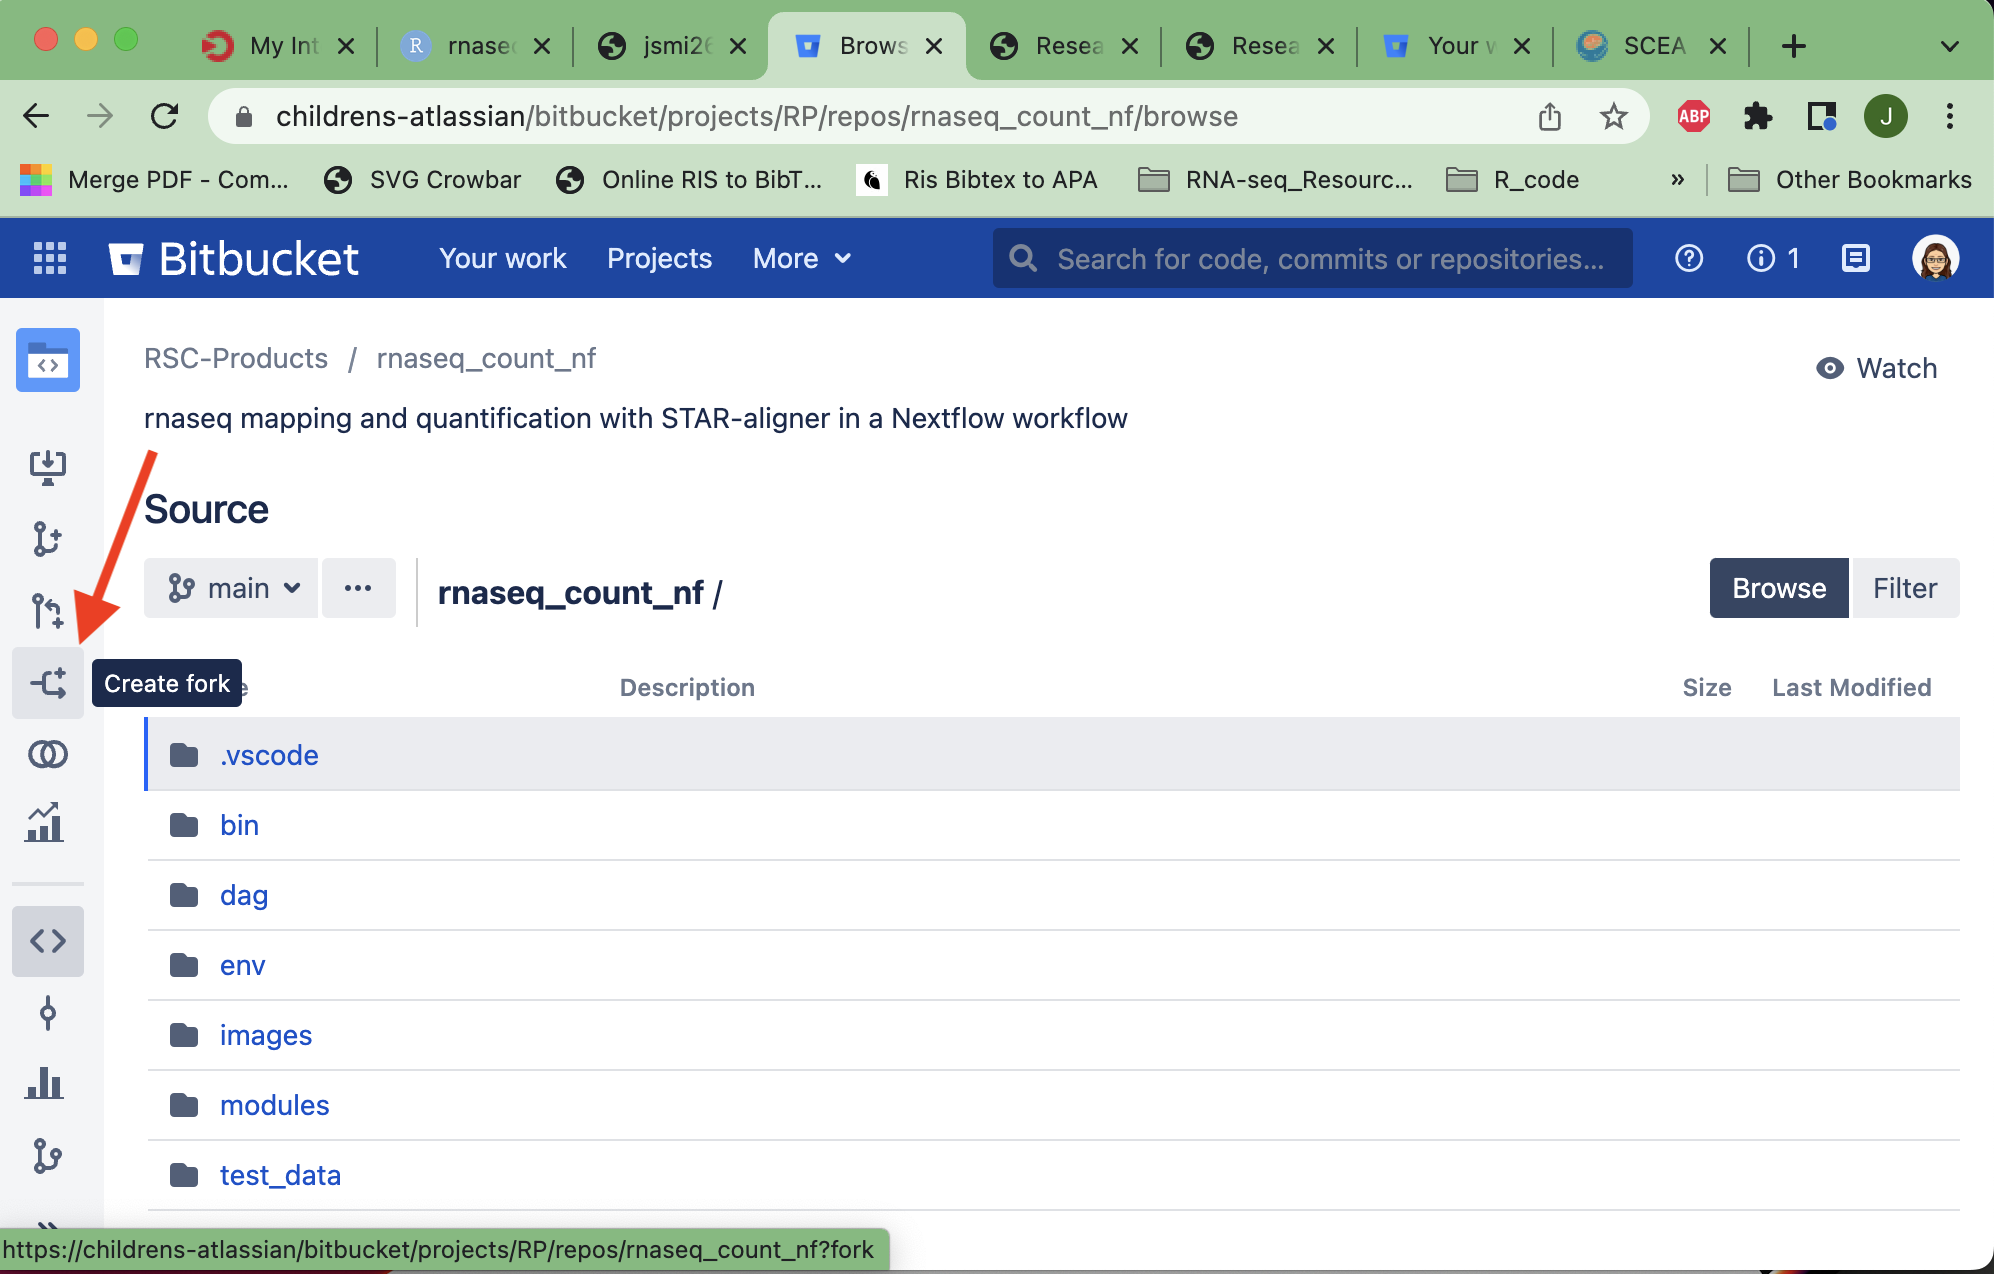Click the Bitbucket logo in header
This screenshot has height=1274, width=1994.
[x=233, y=258]
